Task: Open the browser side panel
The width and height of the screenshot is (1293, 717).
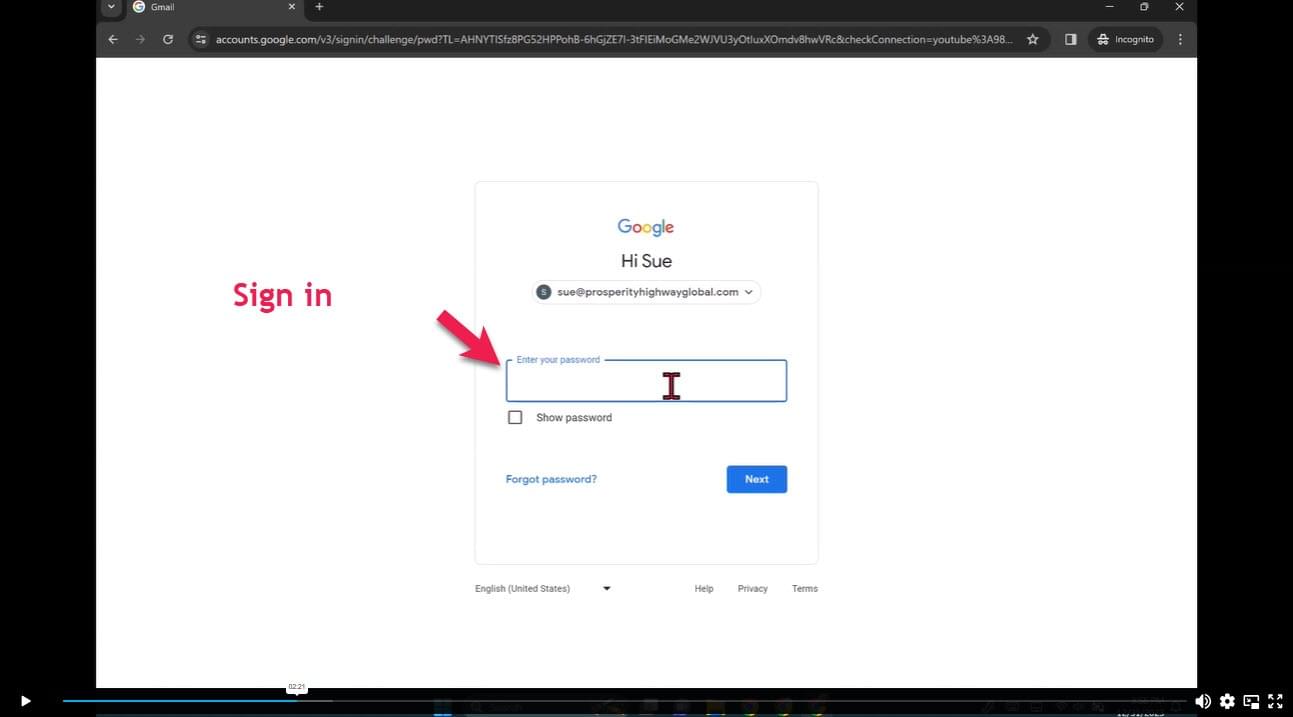Action: 1070,40
